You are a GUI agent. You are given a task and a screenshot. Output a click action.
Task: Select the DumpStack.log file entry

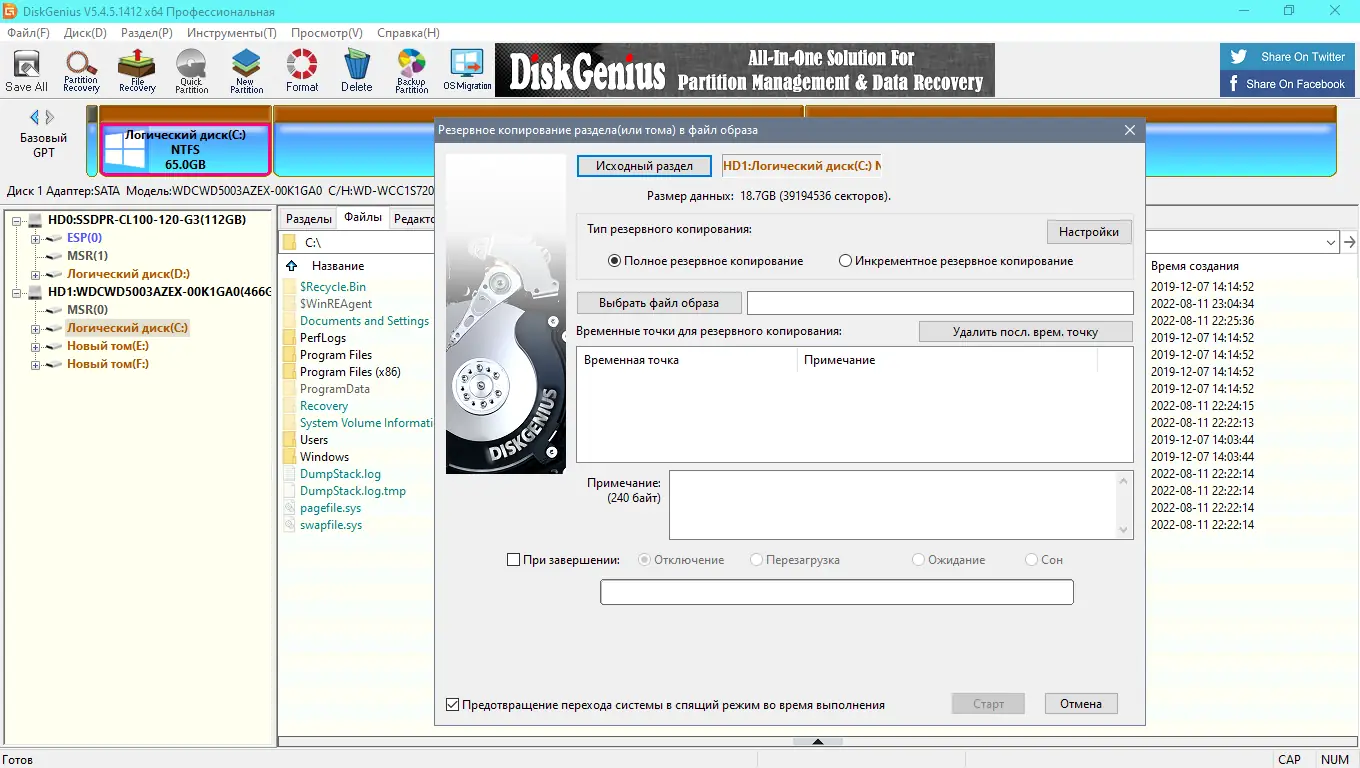[x=340, y=474]
